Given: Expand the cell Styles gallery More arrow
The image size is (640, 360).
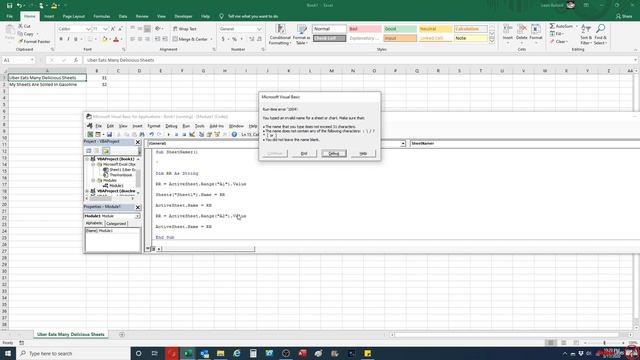Looking at the screenshot, I should coord(492,40).
